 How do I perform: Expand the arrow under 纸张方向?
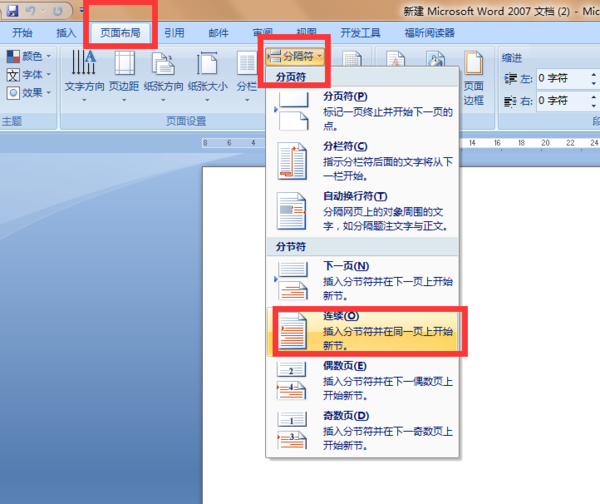163,100
